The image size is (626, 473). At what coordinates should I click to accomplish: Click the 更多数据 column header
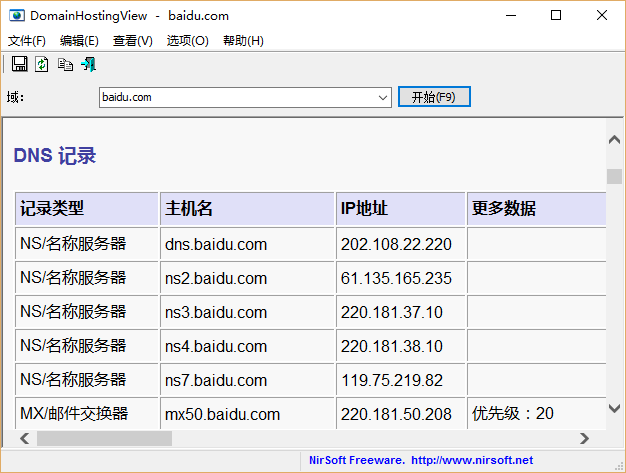537,209
